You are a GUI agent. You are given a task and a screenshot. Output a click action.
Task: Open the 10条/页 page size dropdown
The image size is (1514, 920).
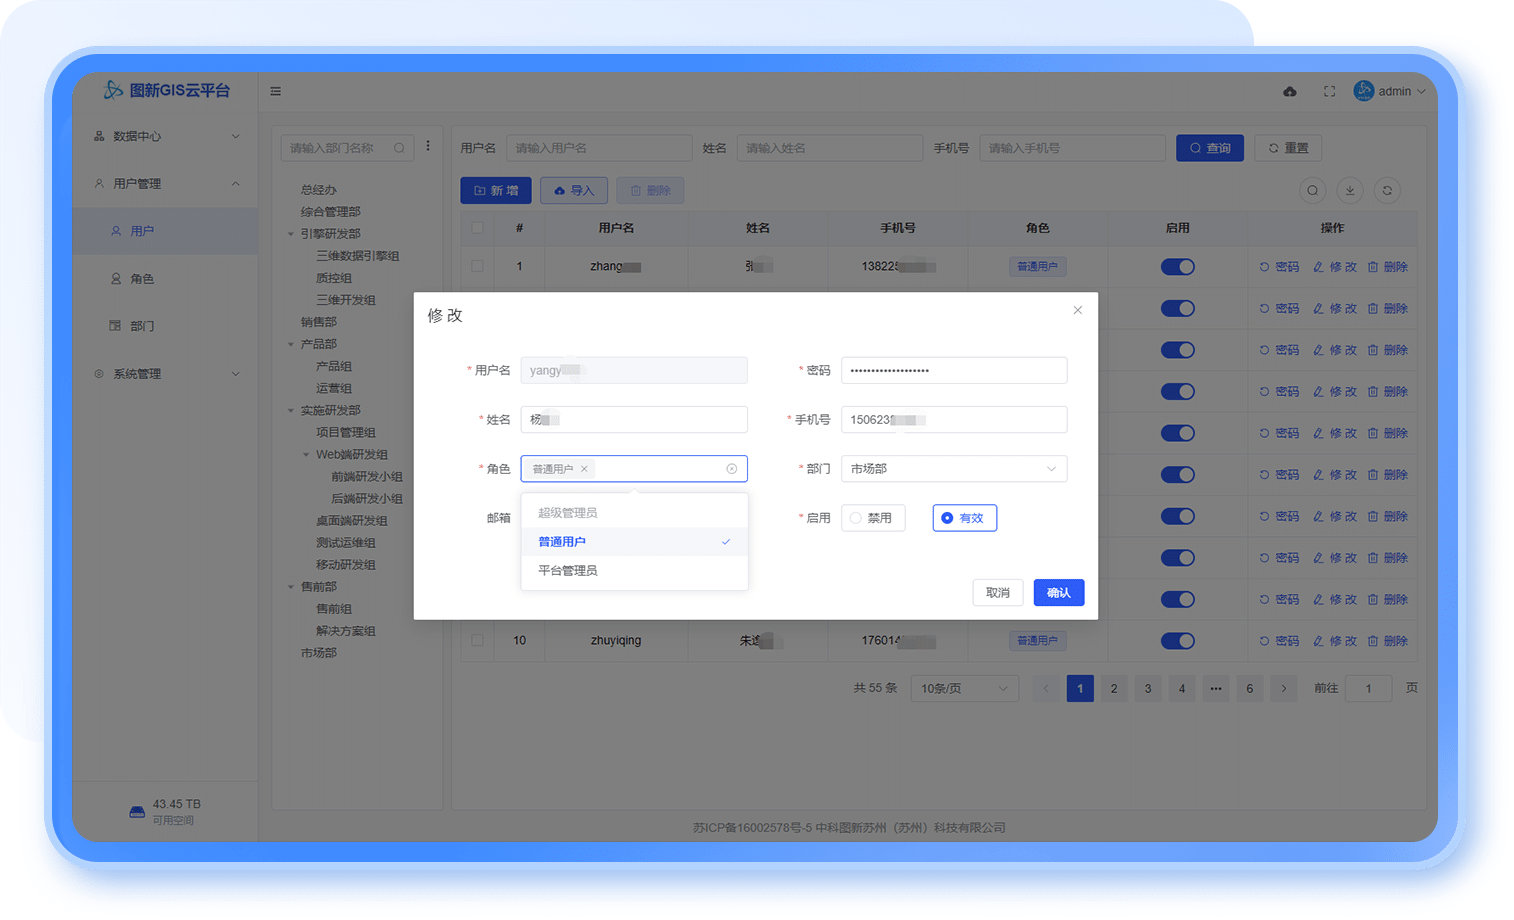click(x=963, y=689)
